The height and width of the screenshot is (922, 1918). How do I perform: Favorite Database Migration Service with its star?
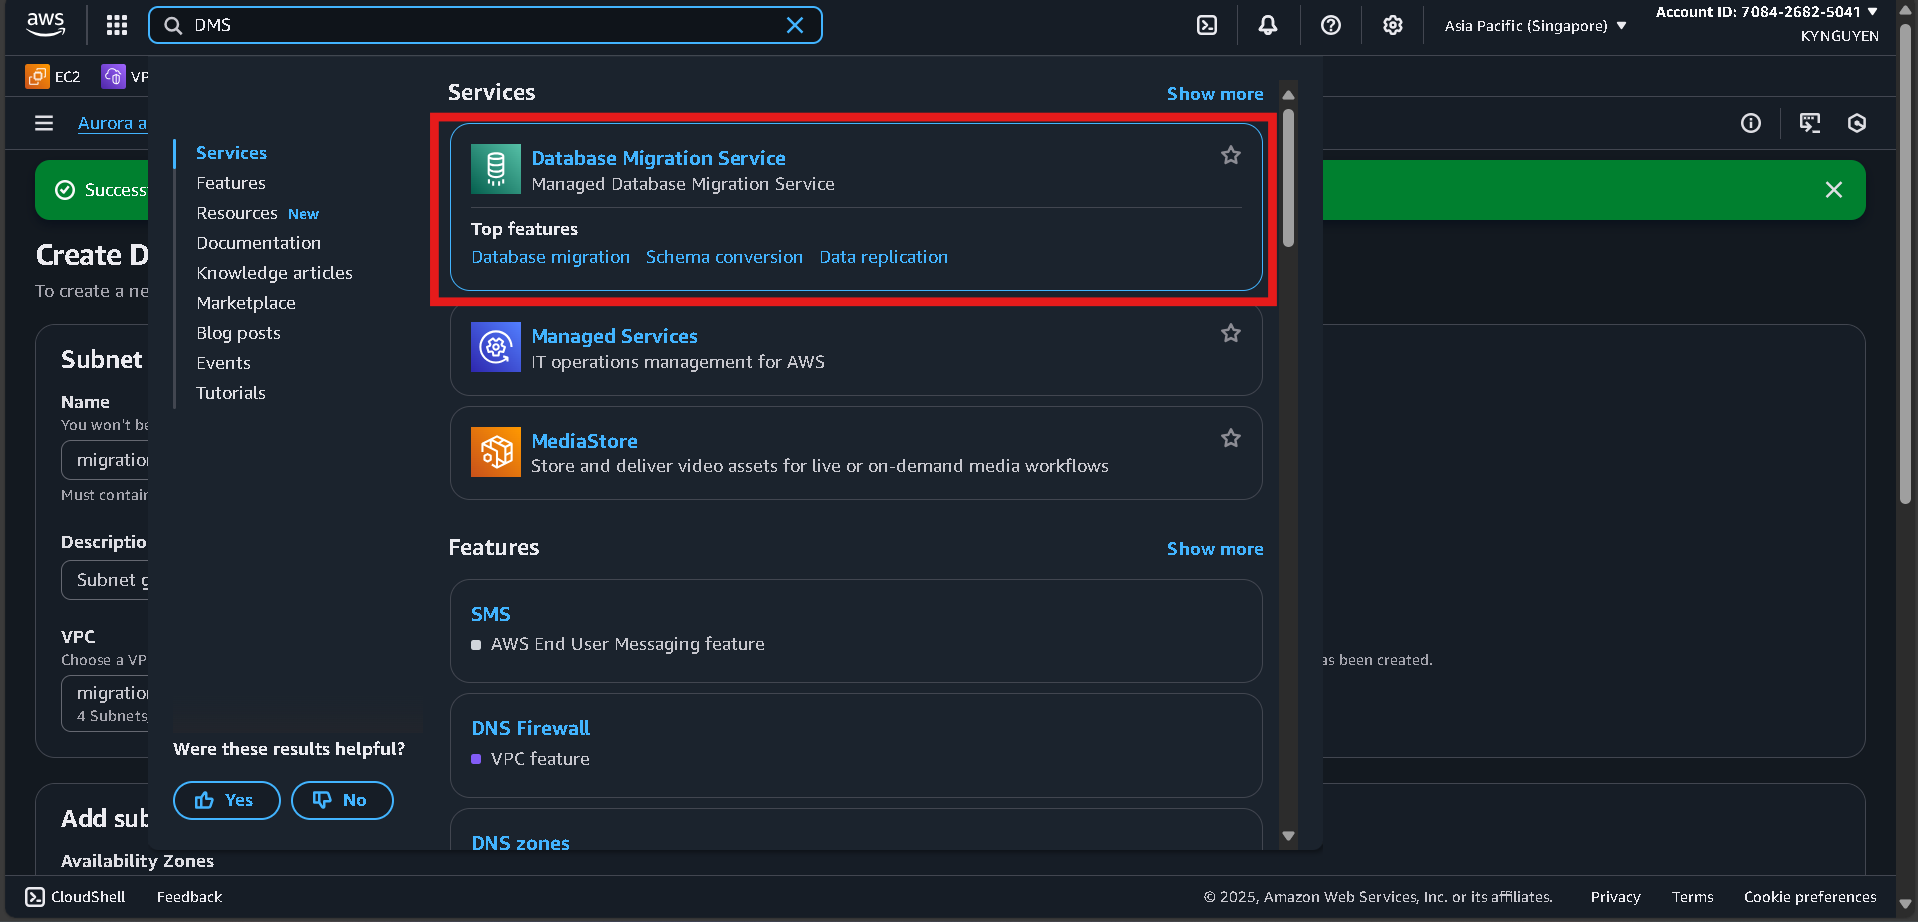[x=1230, y=155]
